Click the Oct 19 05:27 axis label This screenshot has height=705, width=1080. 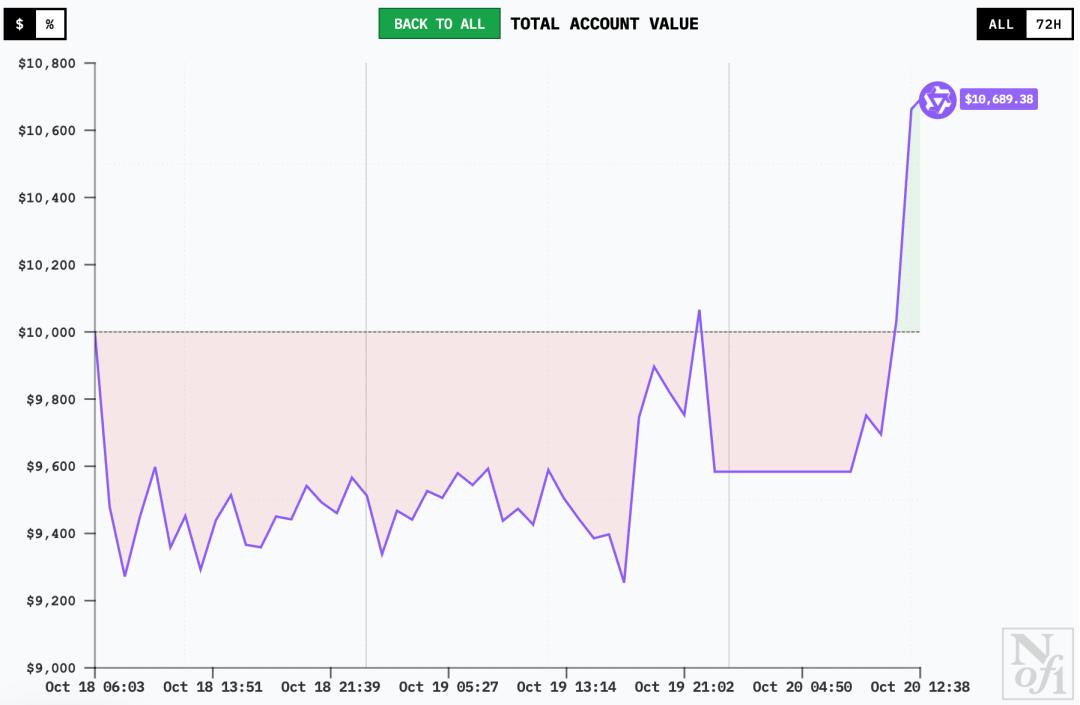(448, 687)
